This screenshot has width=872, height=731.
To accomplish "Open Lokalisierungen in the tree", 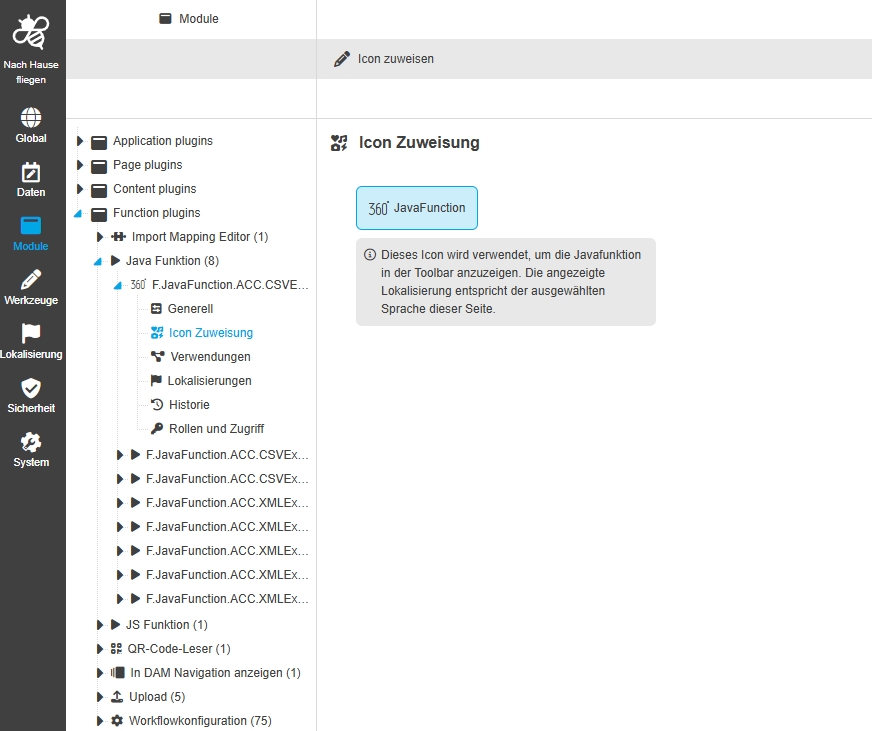I will point(210,381).
